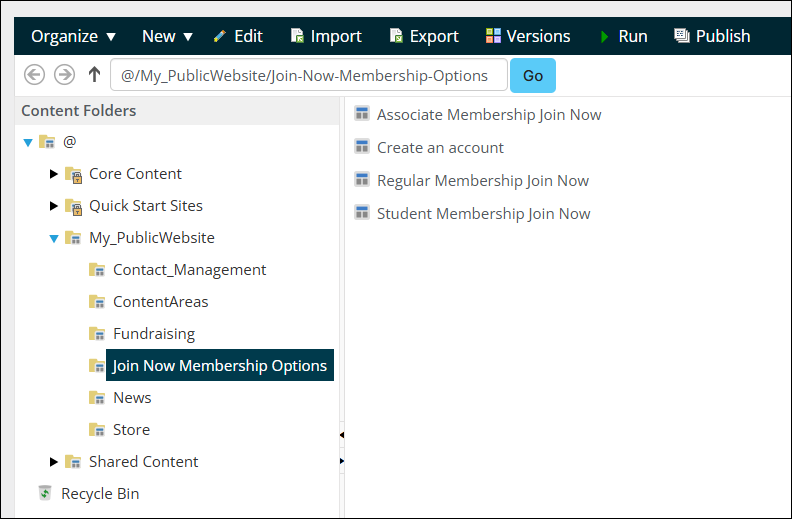Collapse the root @ folder

28,142
